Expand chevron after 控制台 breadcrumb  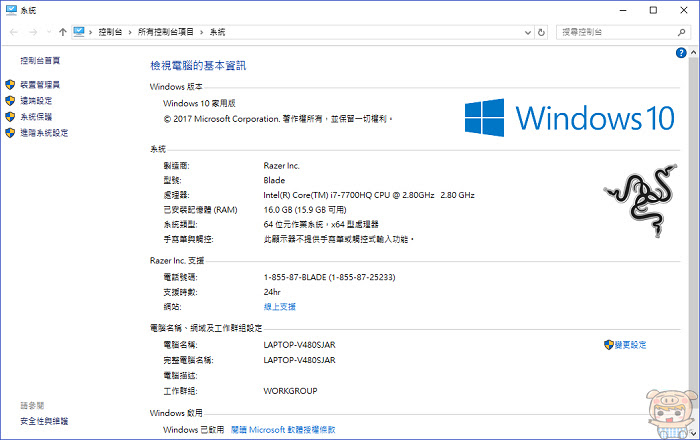[x=130, y=32]
